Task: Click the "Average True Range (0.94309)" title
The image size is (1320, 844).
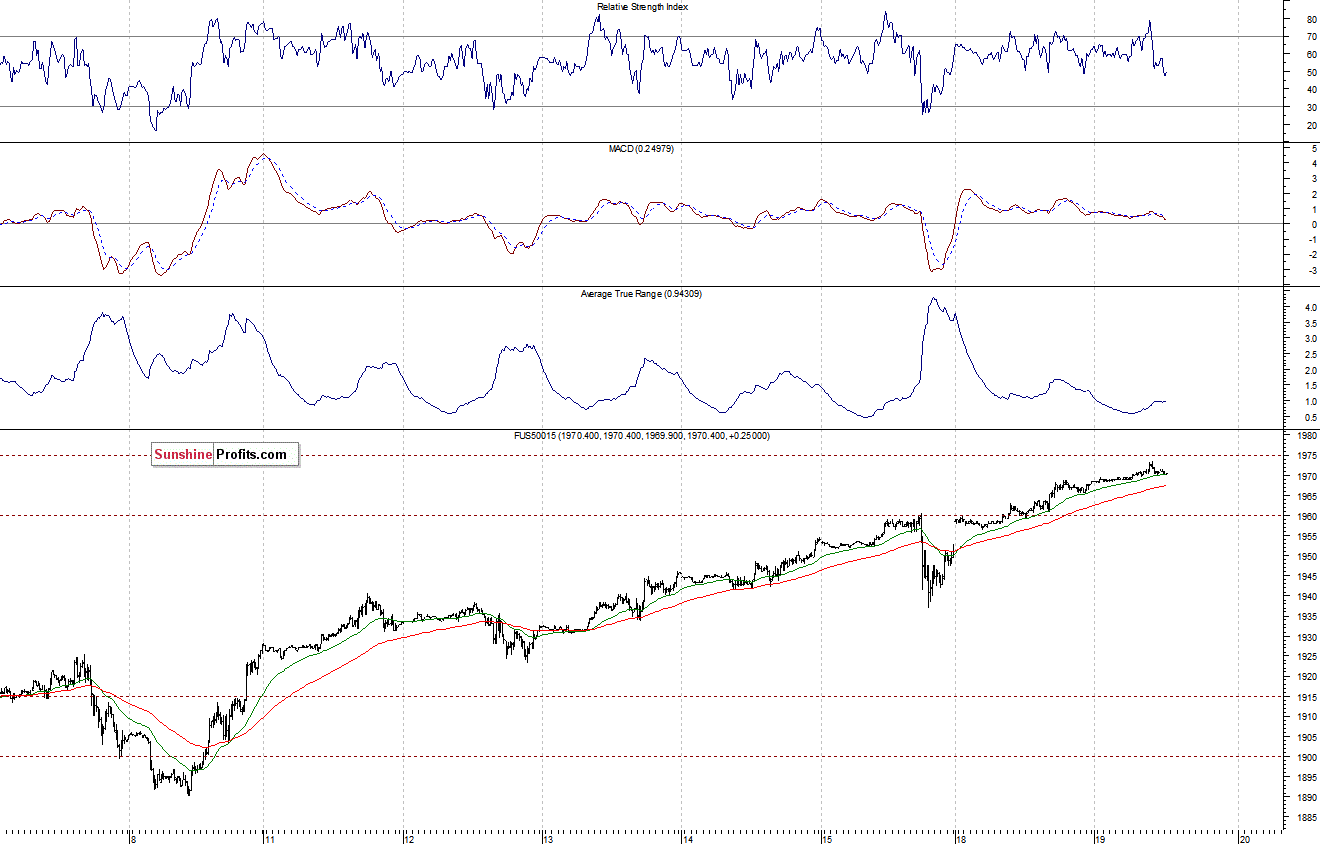Action: [641, 294]
